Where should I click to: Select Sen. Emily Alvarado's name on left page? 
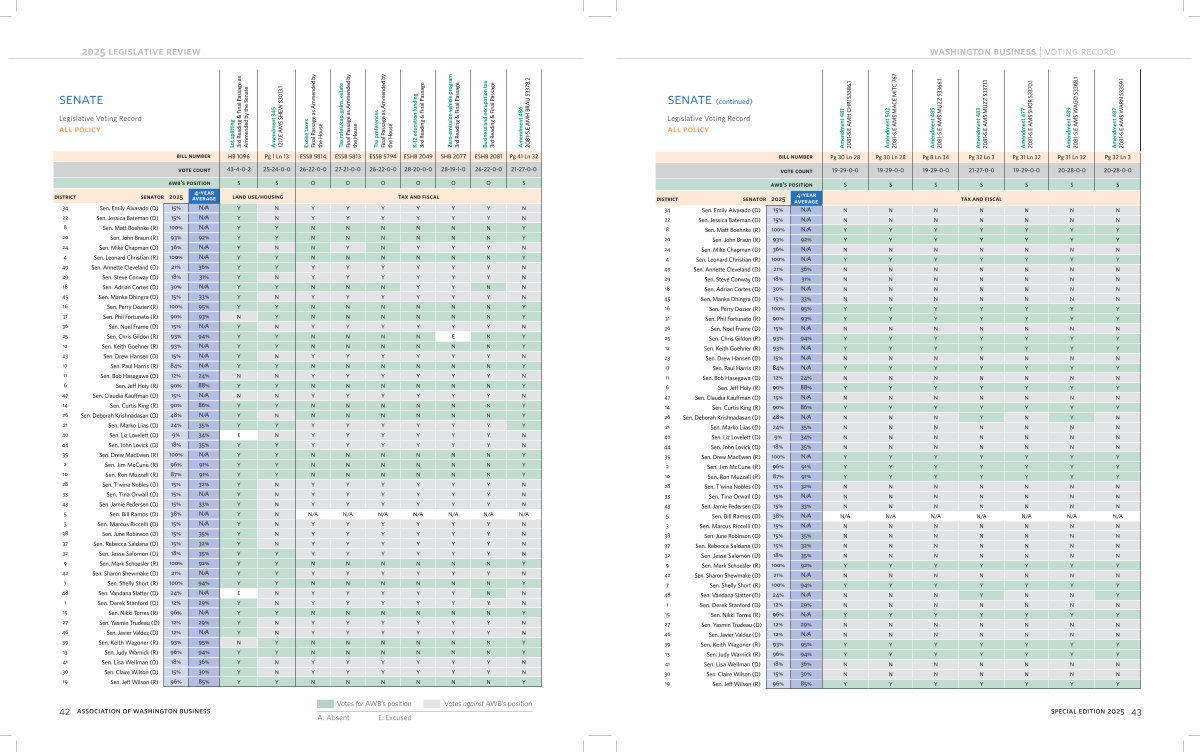125,208
